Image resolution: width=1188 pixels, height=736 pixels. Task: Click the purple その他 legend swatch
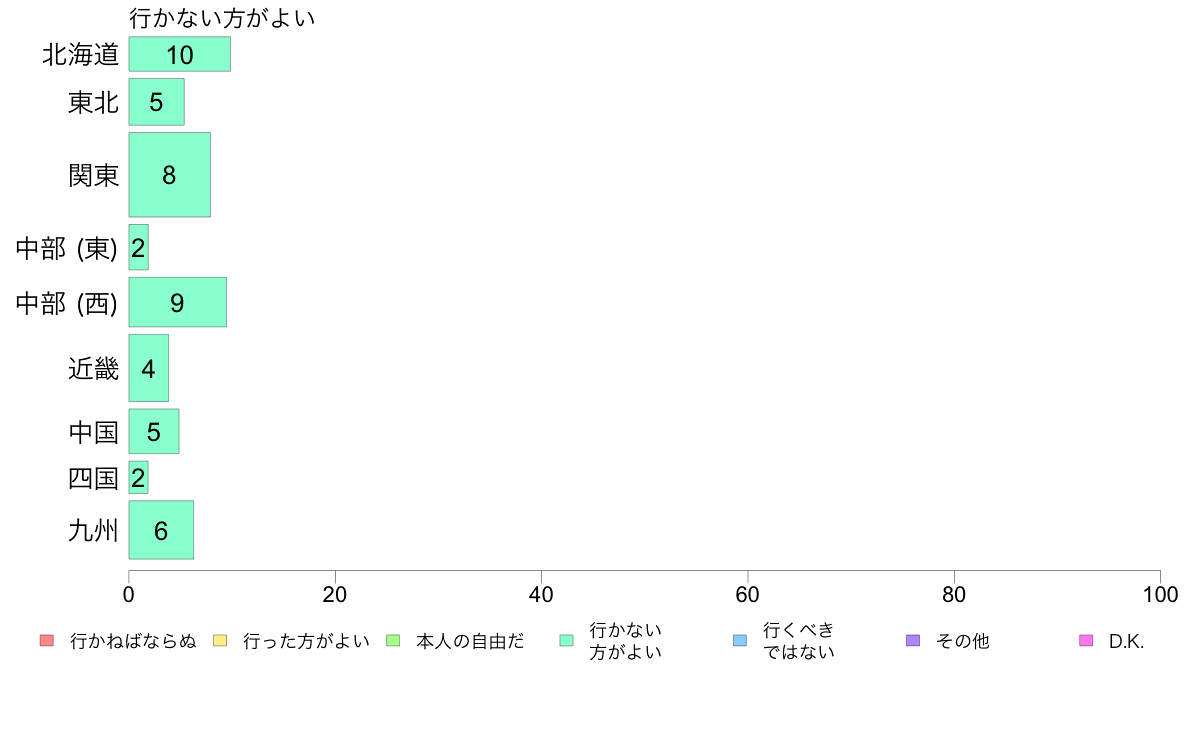point(913,640)
